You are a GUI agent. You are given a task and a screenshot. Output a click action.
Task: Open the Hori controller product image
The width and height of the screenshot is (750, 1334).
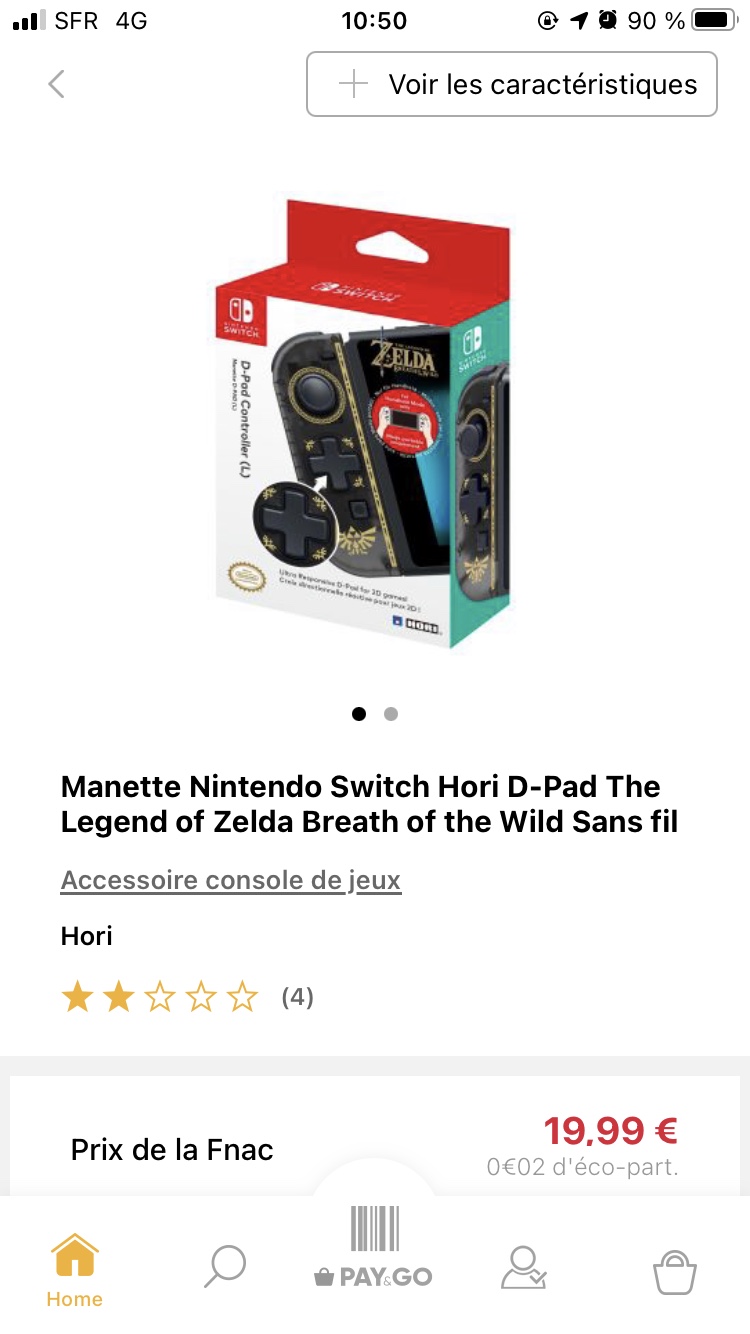tap(375, 423)
